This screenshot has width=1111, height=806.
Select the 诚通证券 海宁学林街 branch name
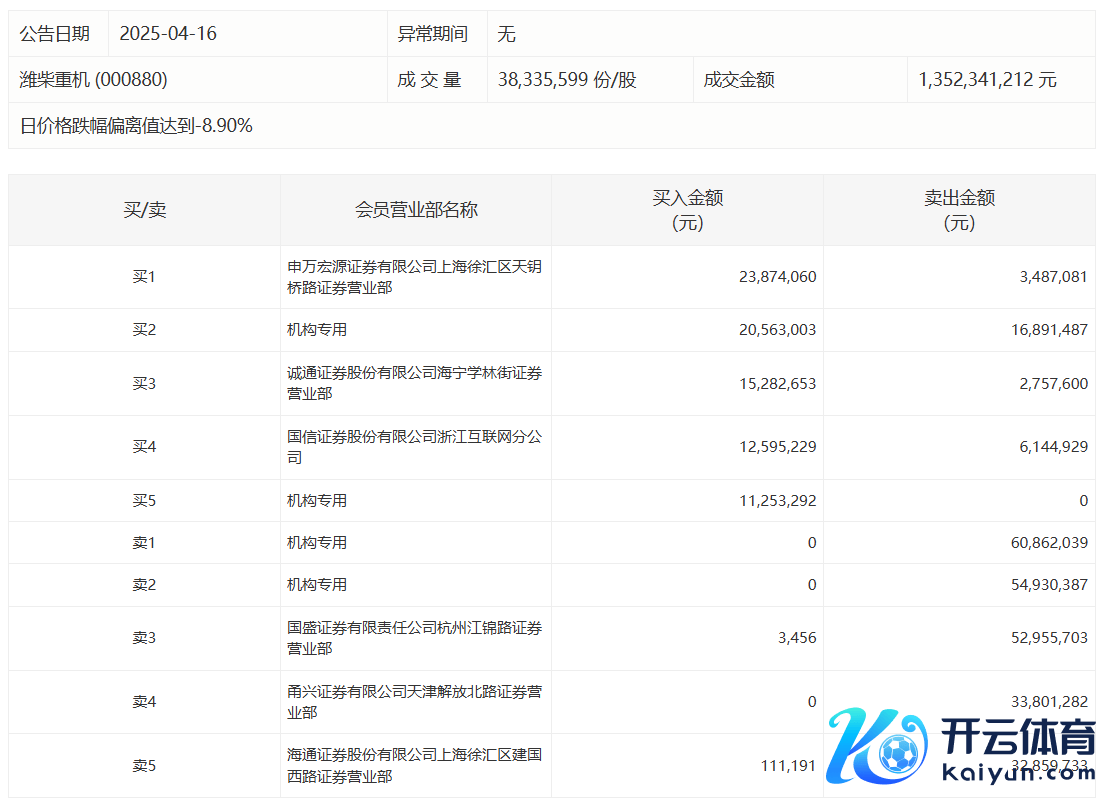[414, 383]
